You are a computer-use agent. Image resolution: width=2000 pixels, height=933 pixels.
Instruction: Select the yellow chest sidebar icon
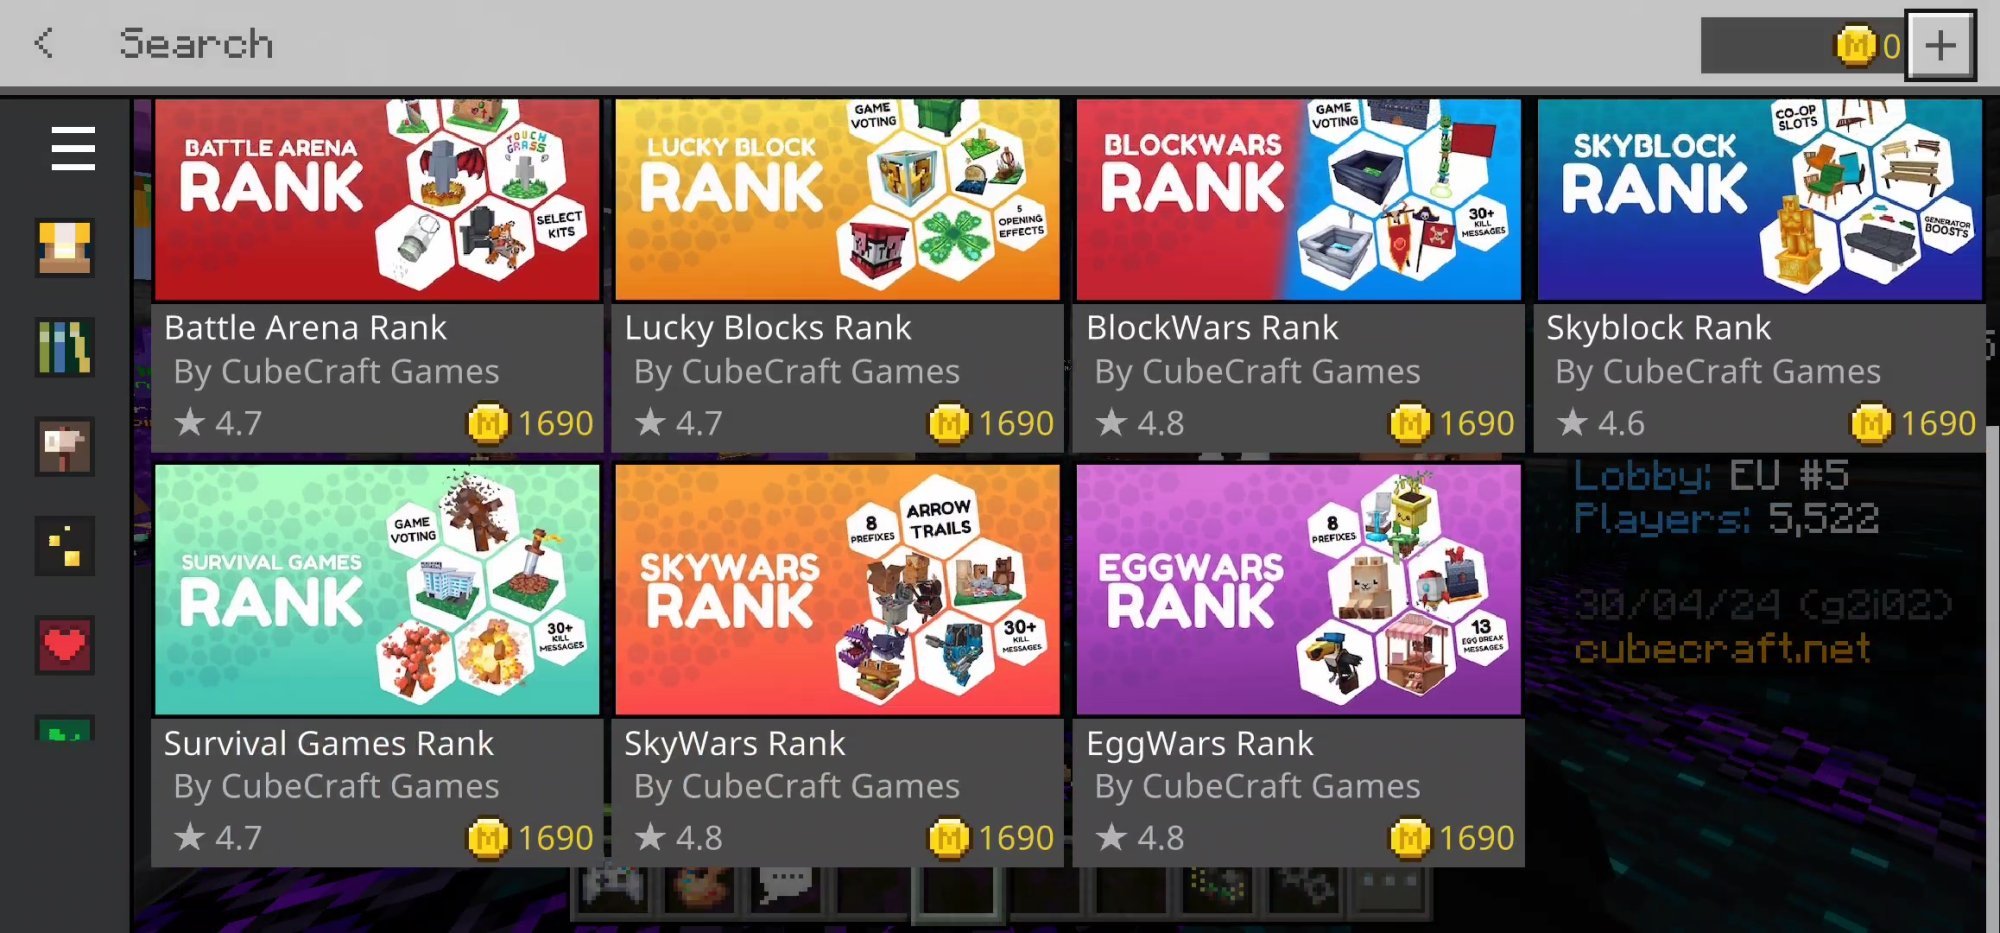[x=65, y=247]
